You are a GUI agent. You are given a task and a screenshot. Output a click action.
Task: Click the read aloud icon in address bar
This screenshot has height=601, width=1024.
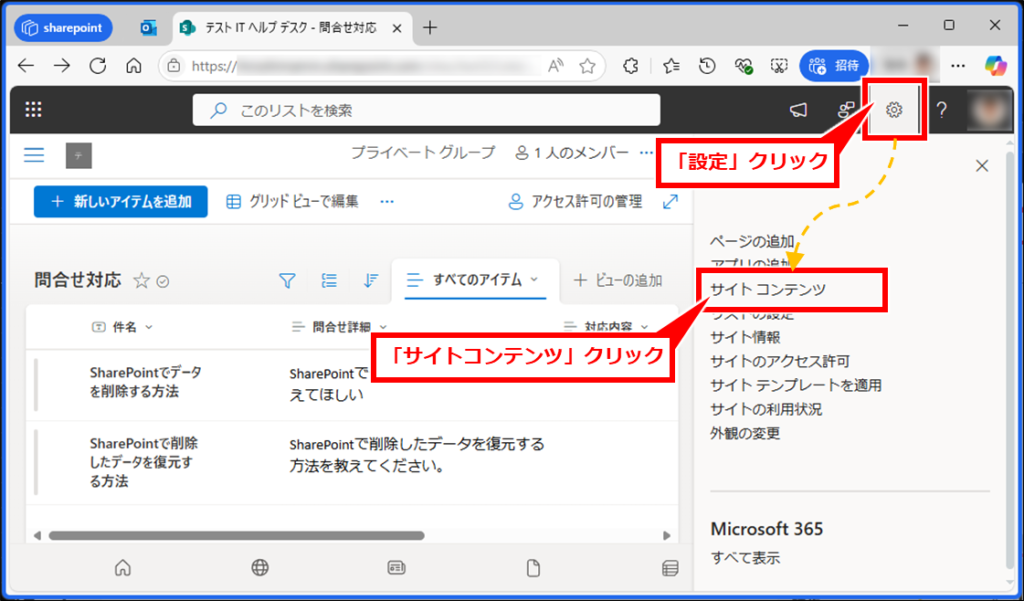[556, 65]
